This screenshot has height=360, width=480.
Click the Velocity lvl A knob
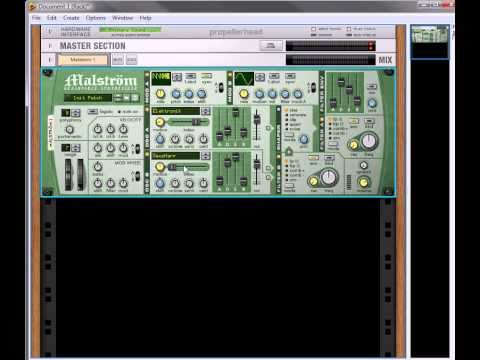click(98, 129)
